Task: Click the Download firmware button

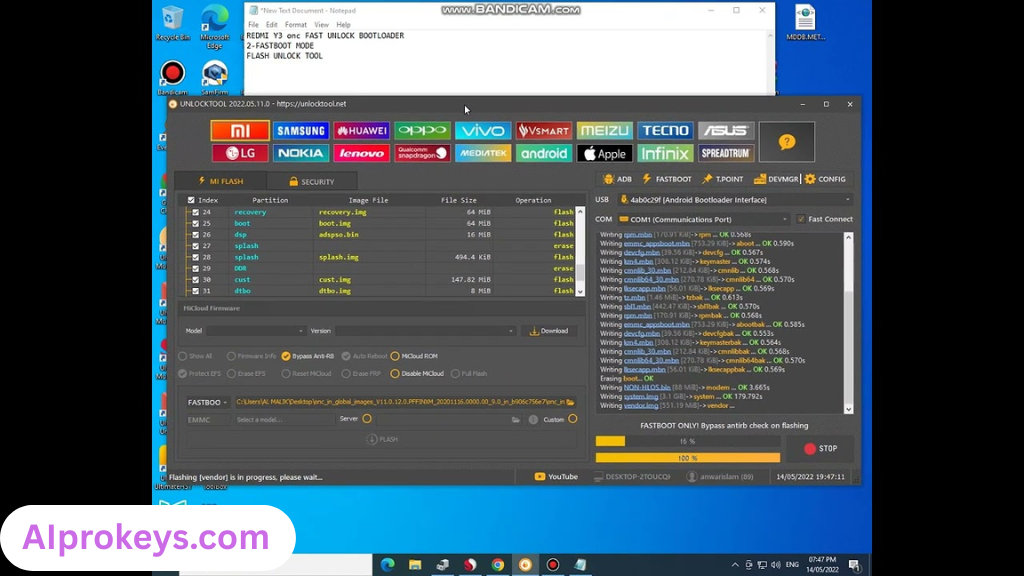Action: point(549,331)
